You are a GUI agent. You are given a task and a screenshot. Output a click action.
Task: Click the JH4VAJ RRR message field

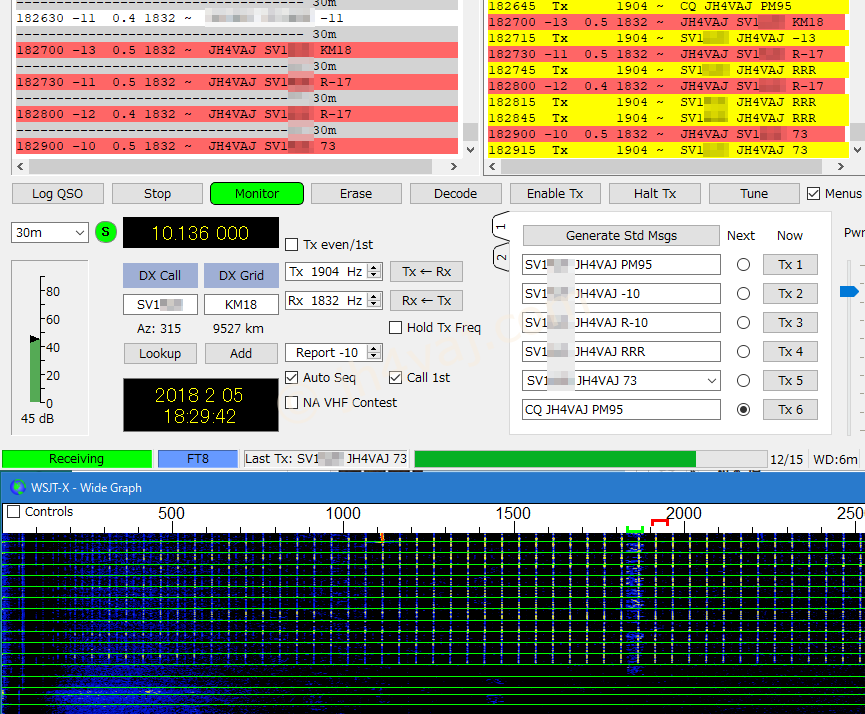621,351
